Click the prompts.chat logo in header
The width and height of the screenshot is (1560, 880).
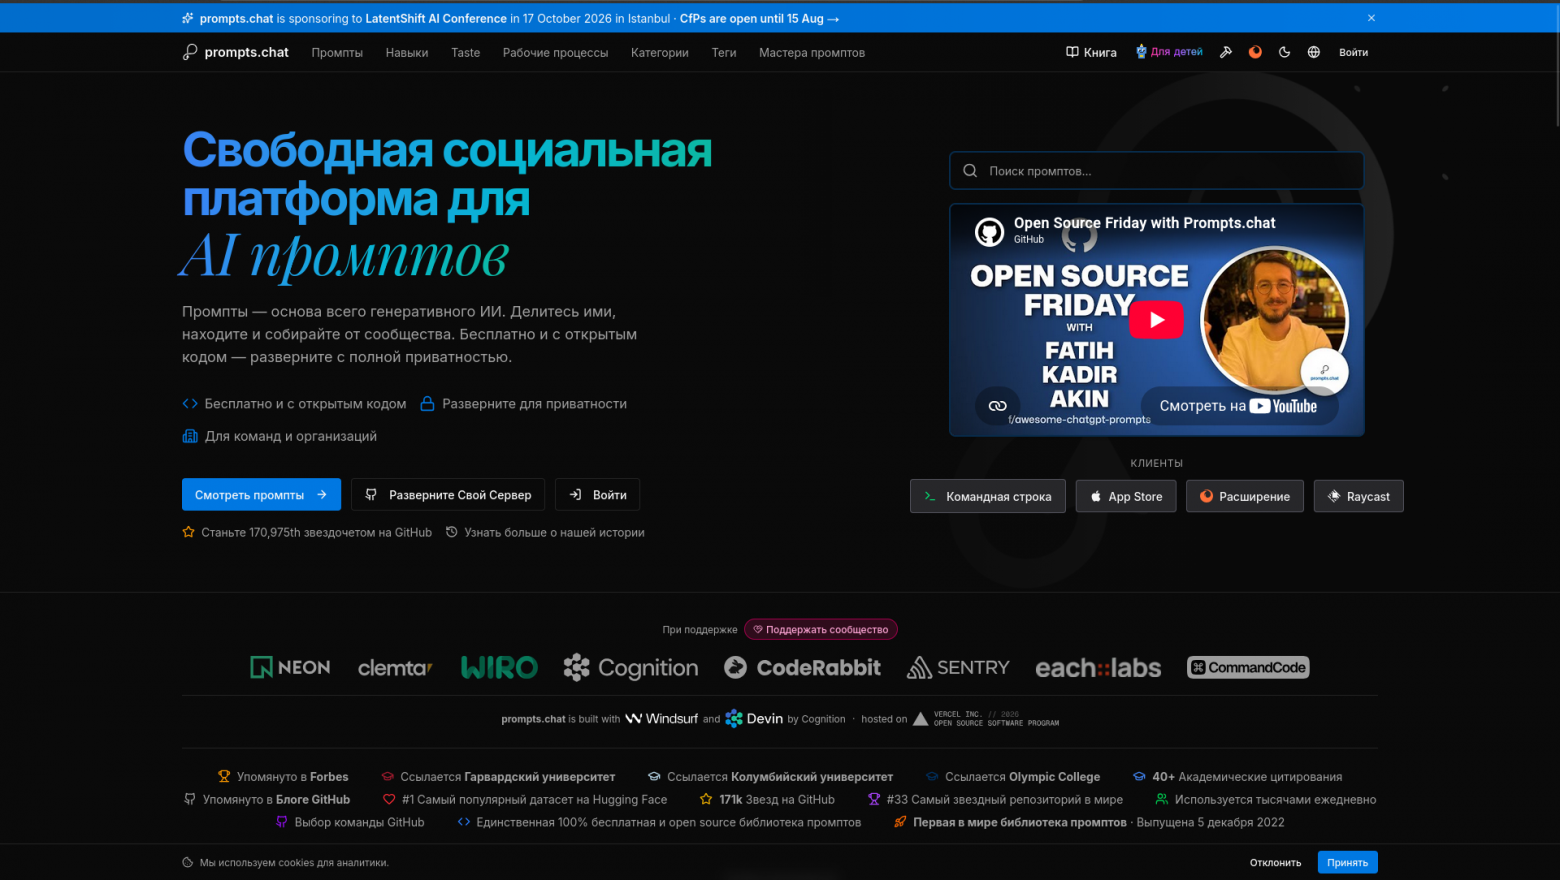click(235, 52)
